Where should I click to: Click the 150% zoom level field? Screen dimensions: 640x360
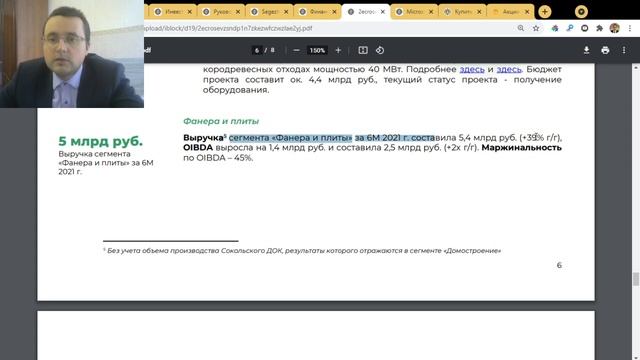[x=317, y=50]
